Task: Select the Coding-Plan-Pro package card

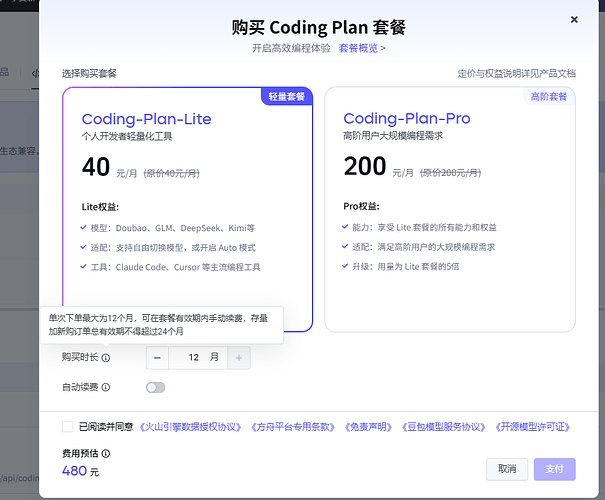Action: 450,209
